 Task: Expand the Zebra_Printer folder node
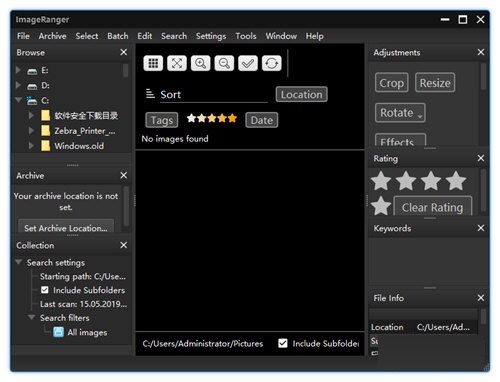coord(31,130)
